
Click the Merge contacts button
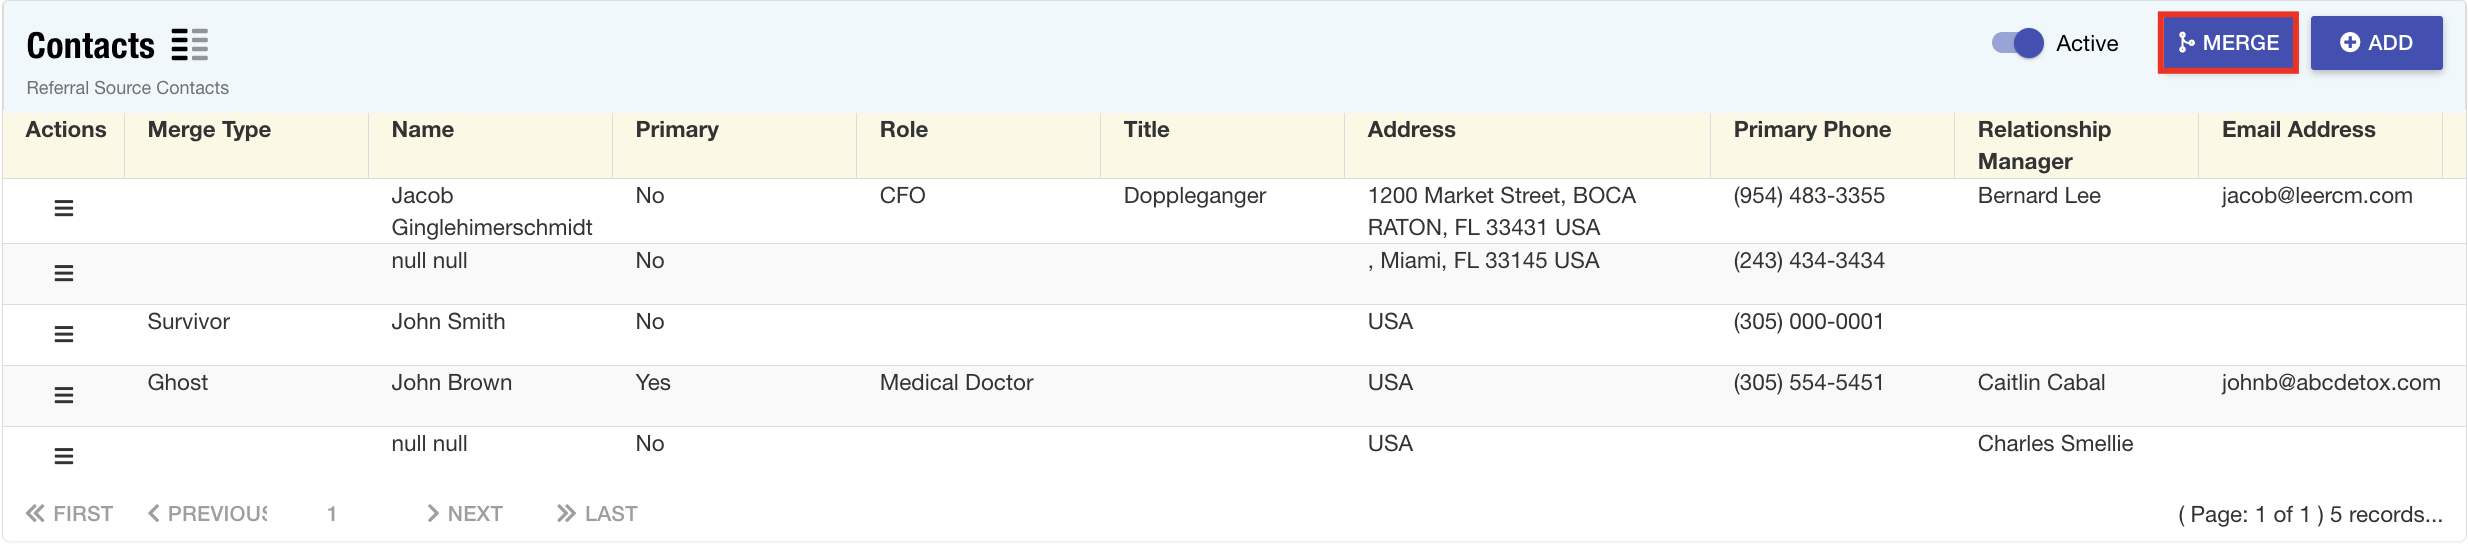point(2228,43)
